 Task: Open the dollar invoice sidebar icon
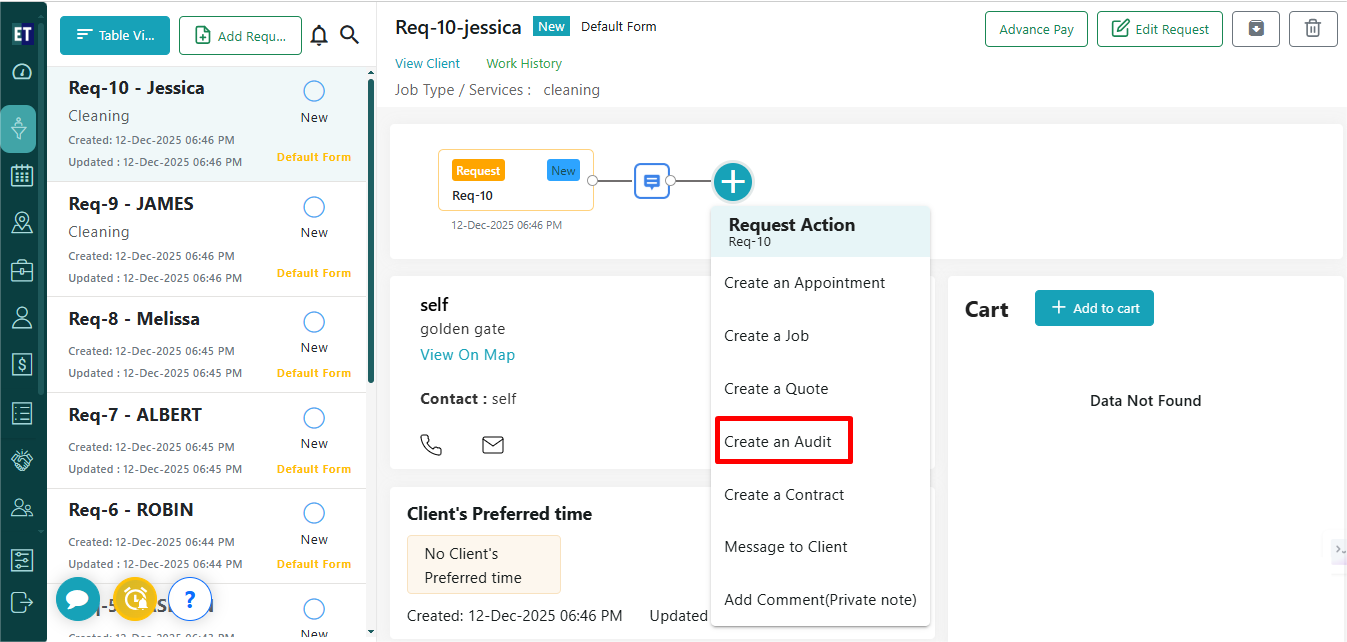(21, 364)
